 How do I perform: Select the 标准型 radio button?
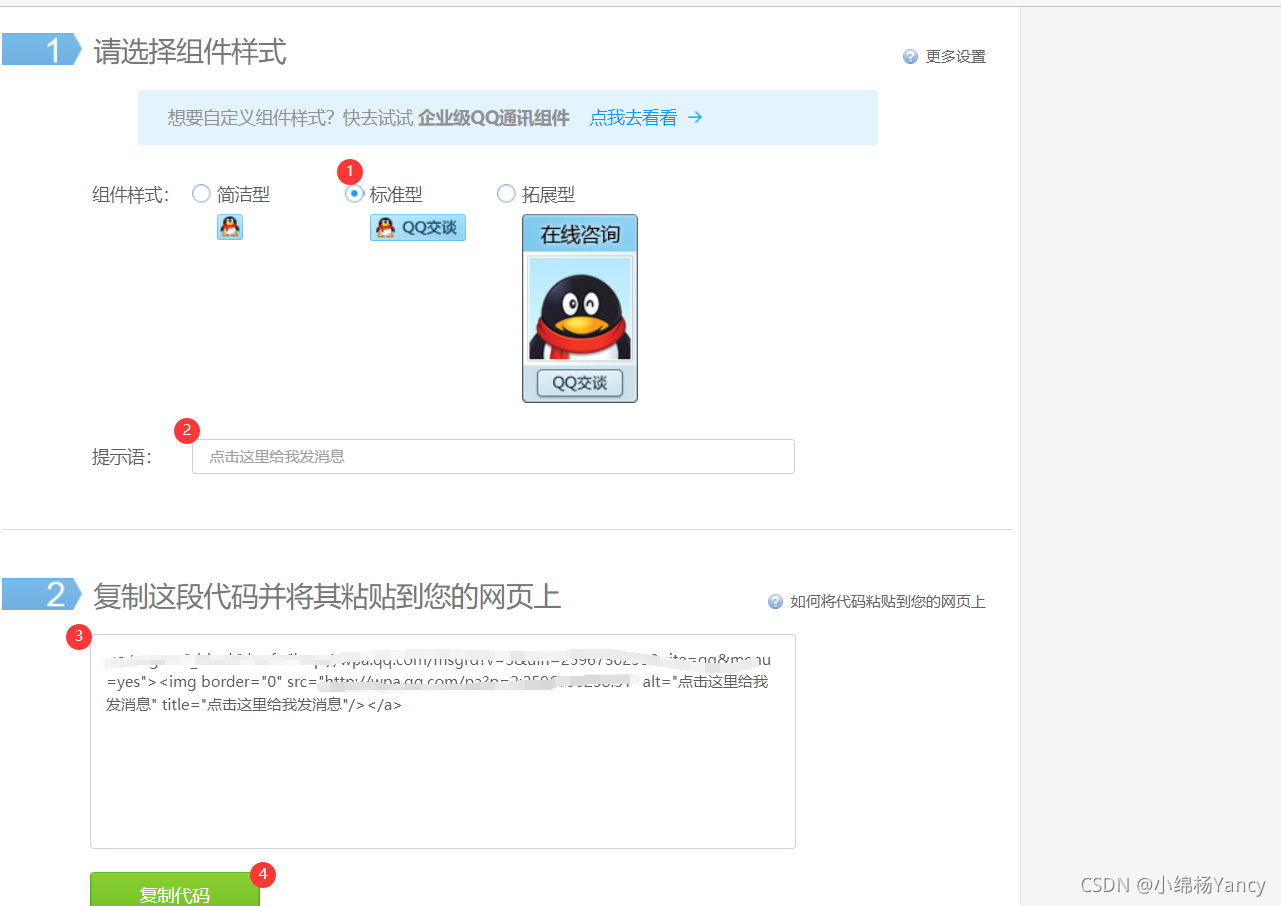click(354, 194)
